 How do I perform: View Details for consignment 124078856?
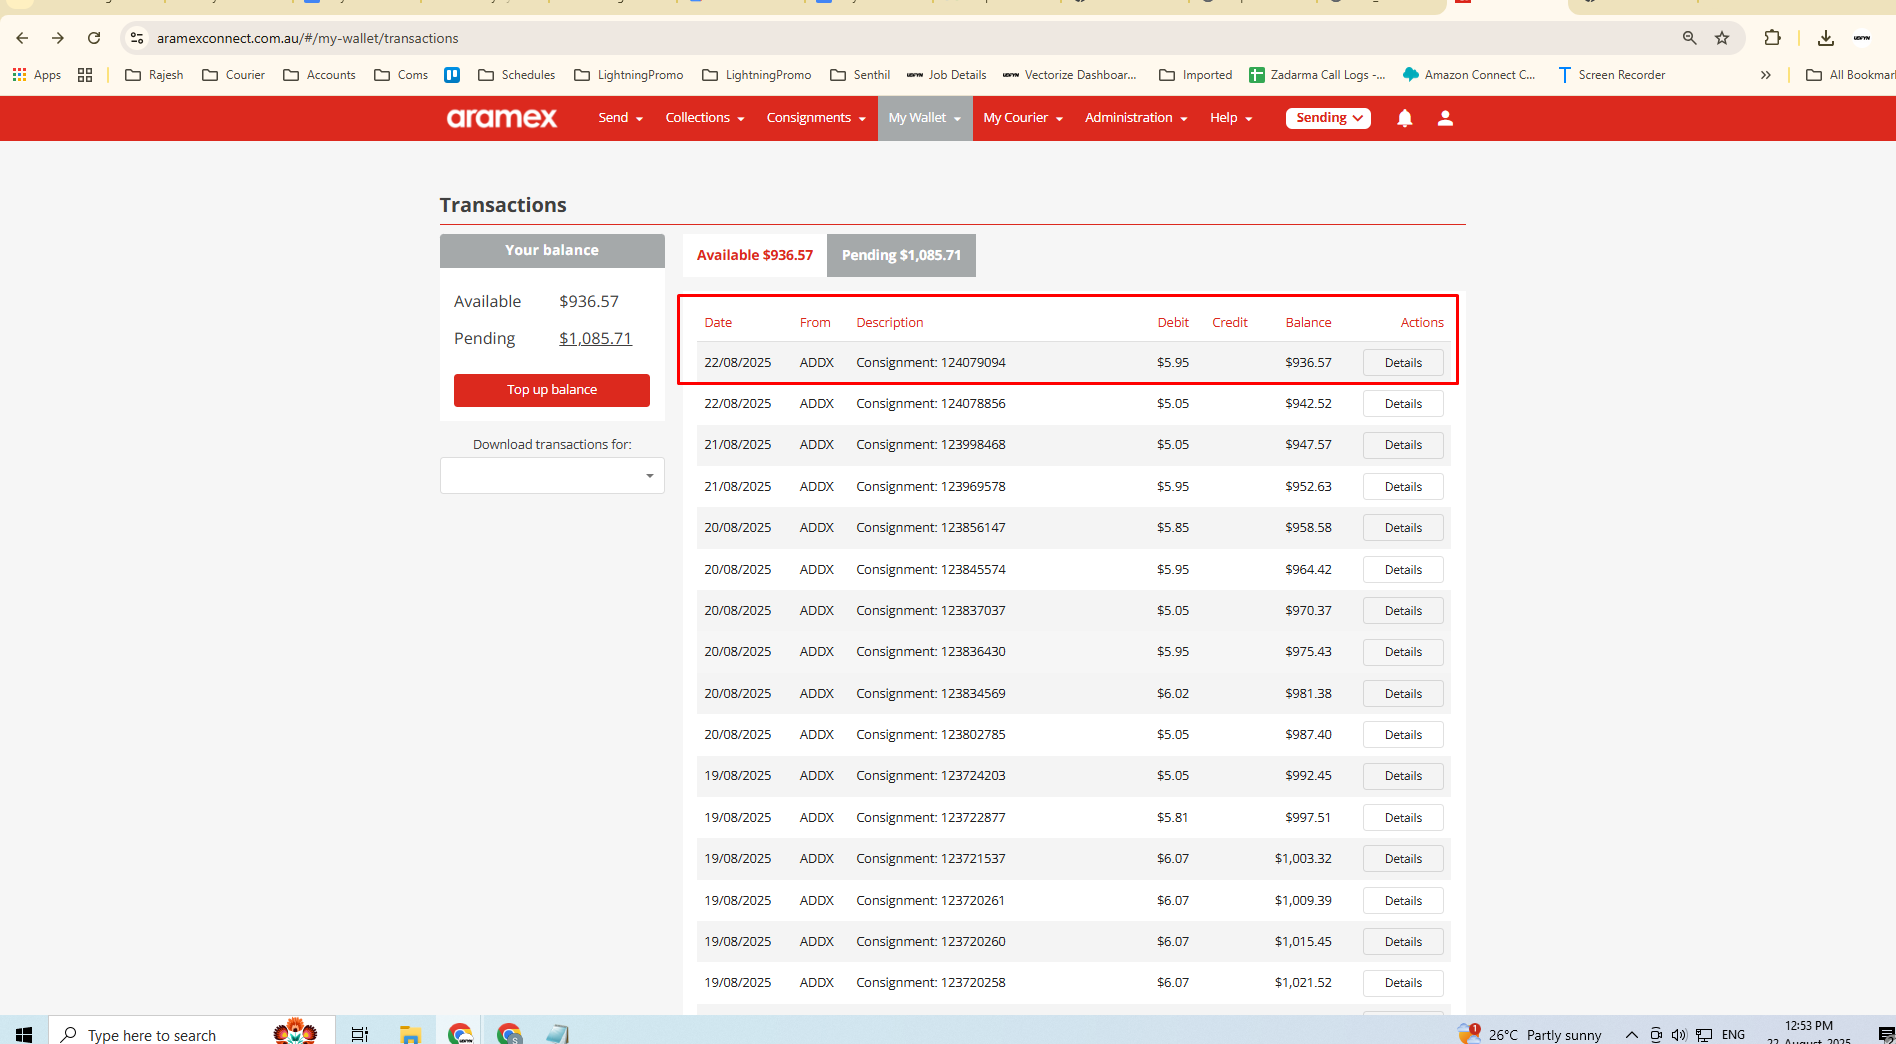pos(1403,404)
